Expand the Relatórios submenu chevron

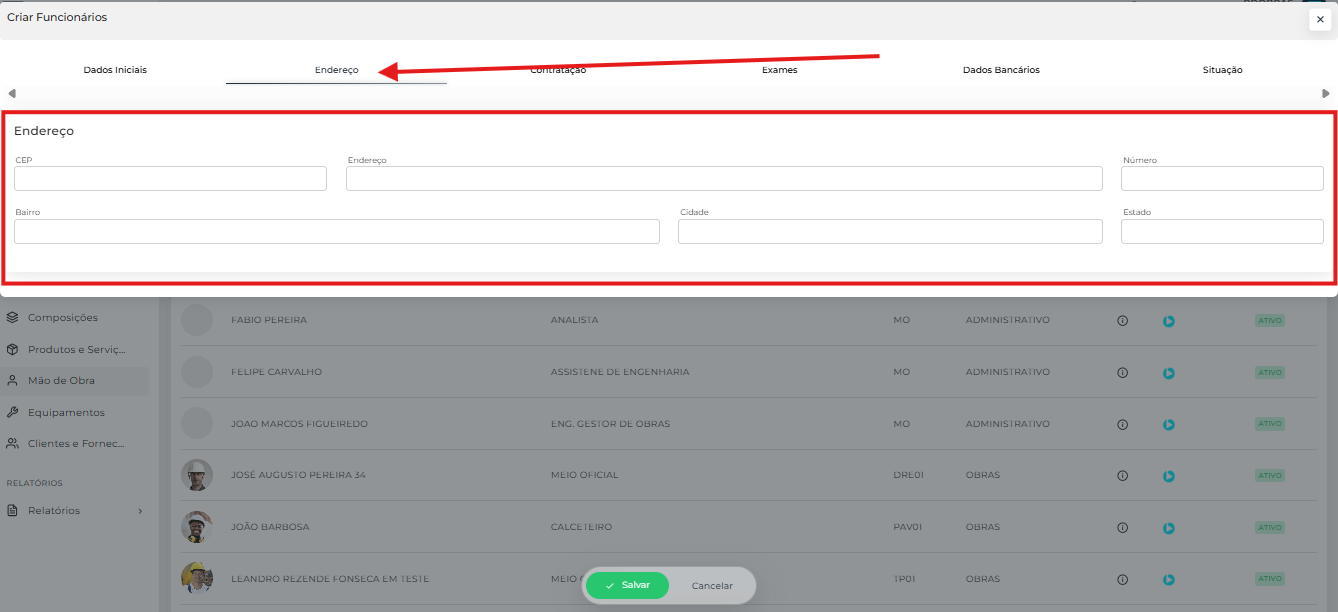coord(140,511)
